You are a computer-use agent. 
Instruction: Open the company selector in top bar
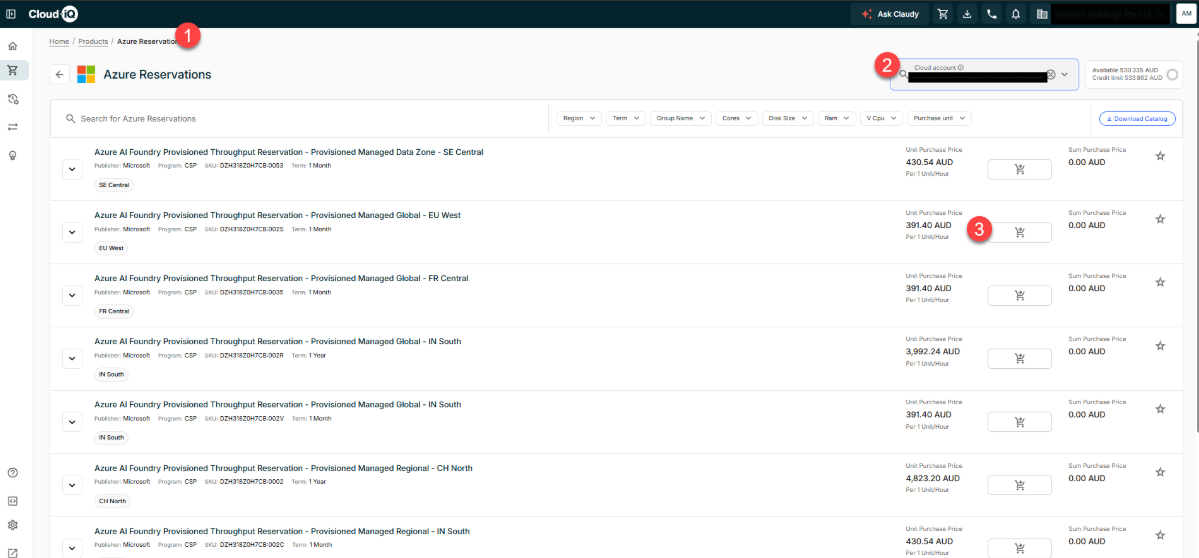[x=1102, y=14]
